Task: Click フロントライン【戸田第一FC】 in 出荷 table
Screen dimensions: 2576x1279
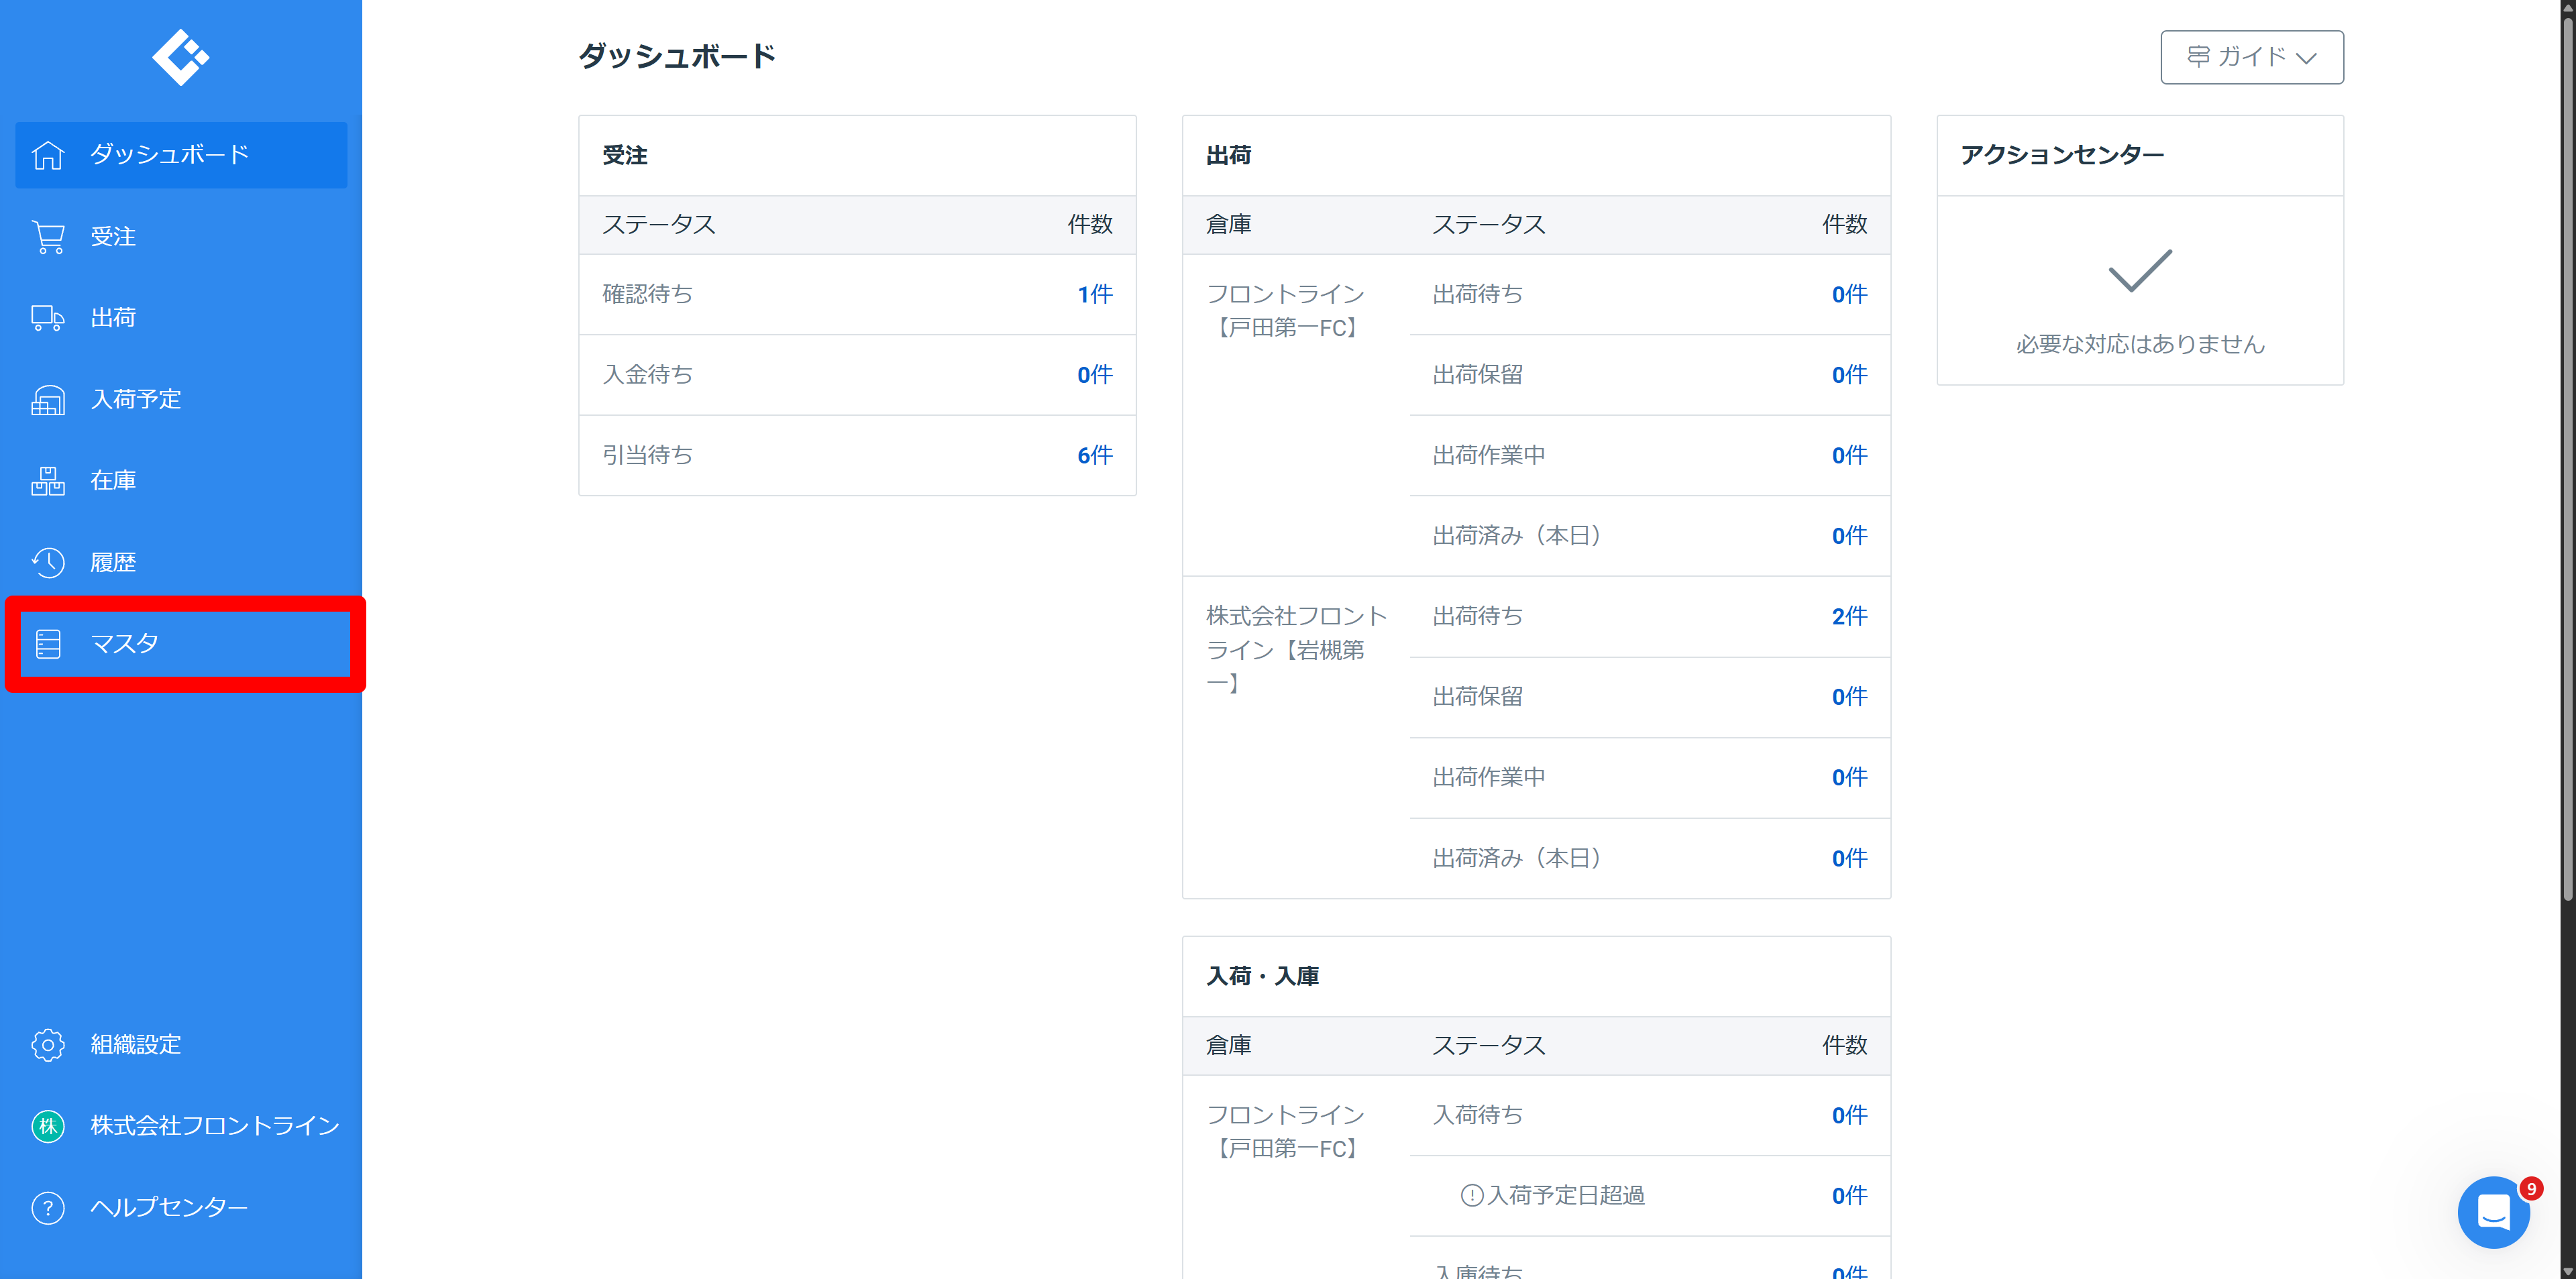Action: pos(1285,311)
